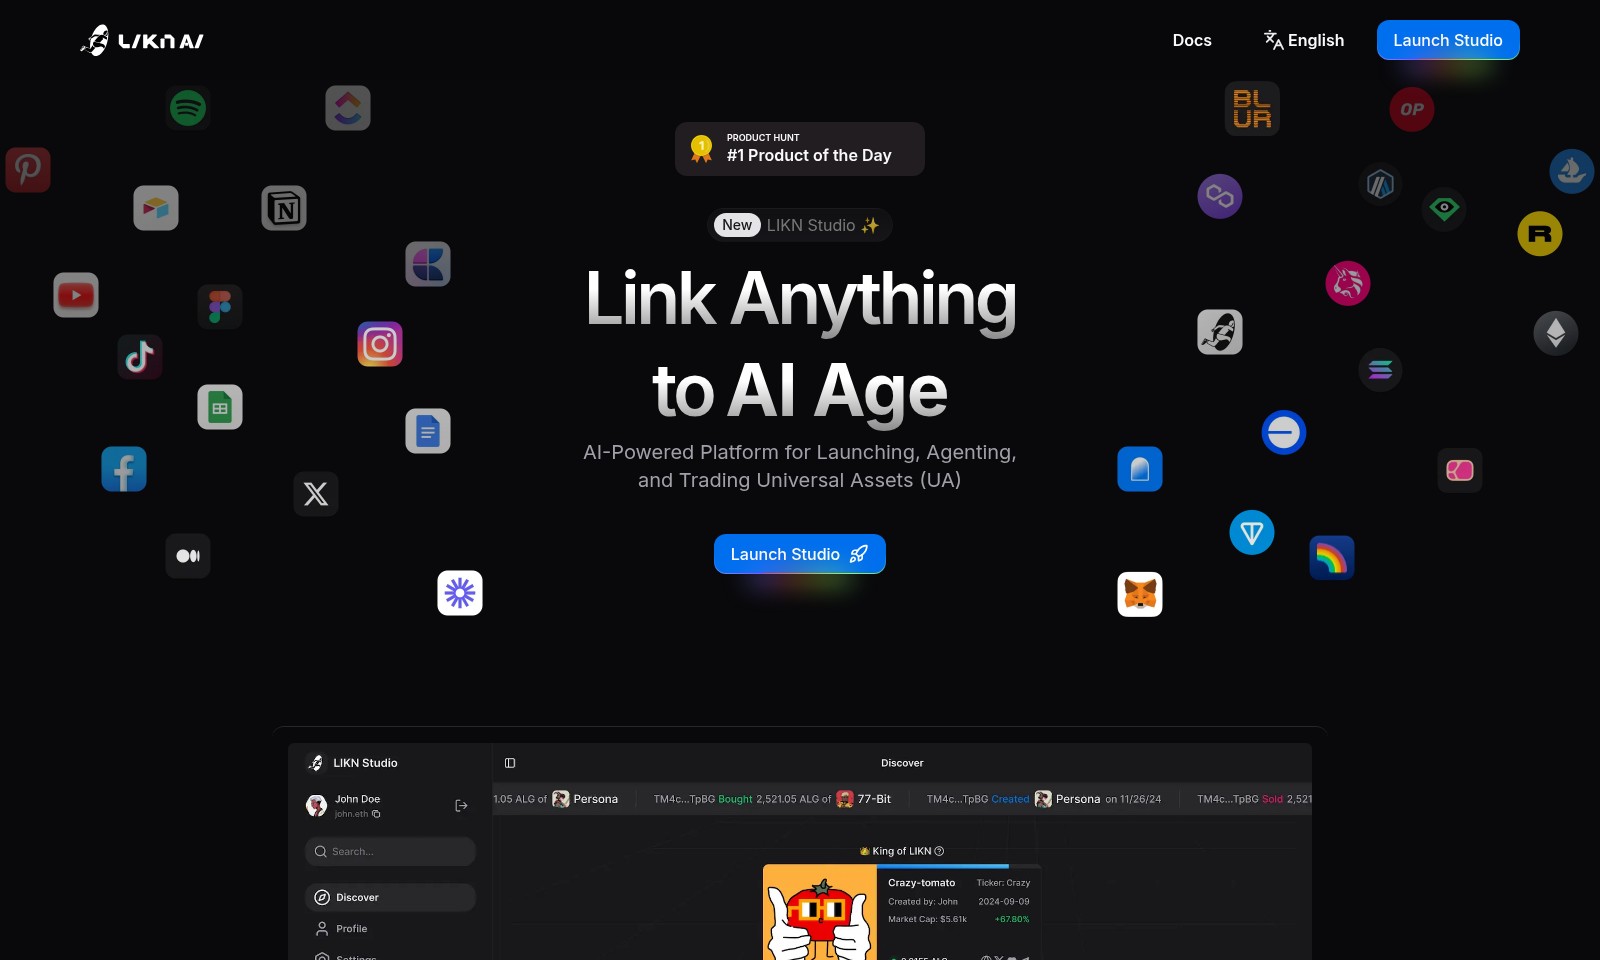The height and width of the screenshot is (960, 1600).
Task: Click the OpenSea boat icon
Action: (x=1572, y=172)
